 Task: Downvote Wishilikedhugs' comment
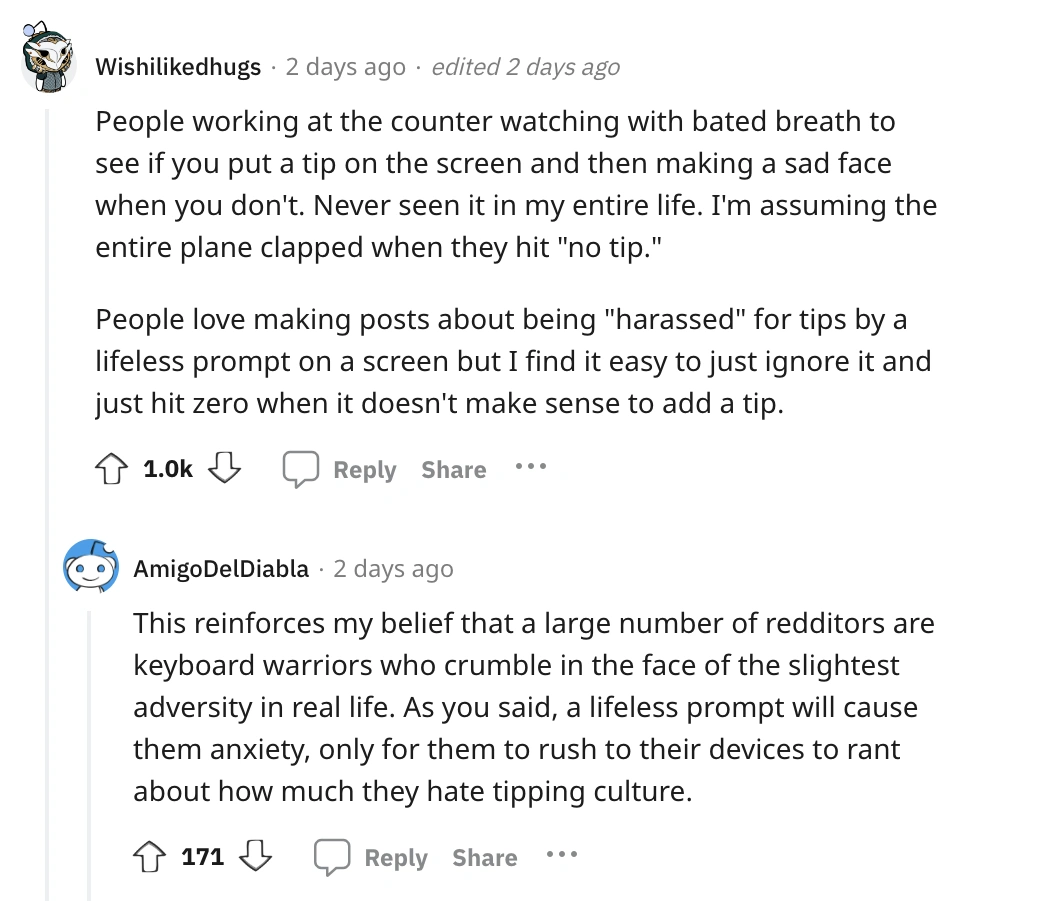(x=224, y=470)
